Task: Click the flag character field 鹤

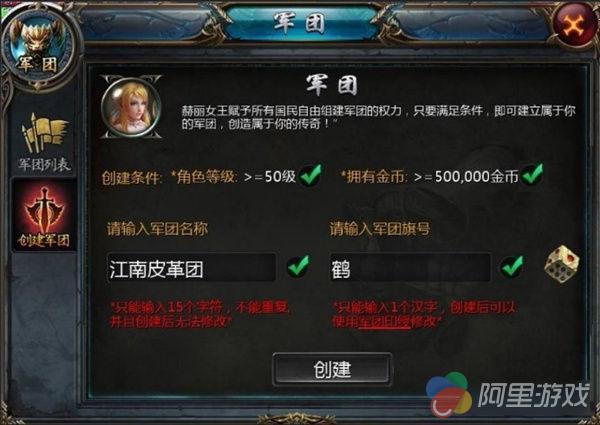Action: point(410,268)
